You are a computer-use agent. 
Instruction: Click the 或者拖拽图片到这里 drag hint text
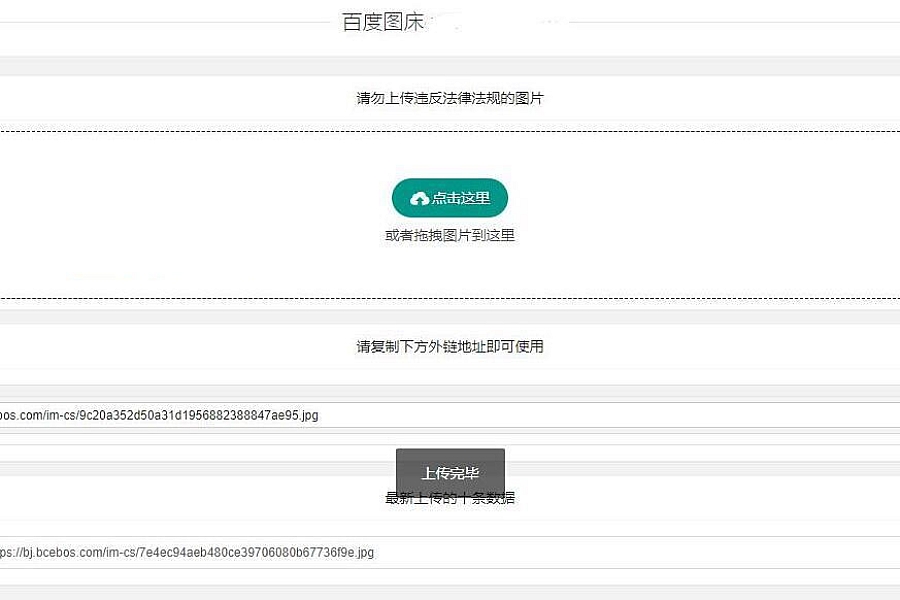(450, 236)
